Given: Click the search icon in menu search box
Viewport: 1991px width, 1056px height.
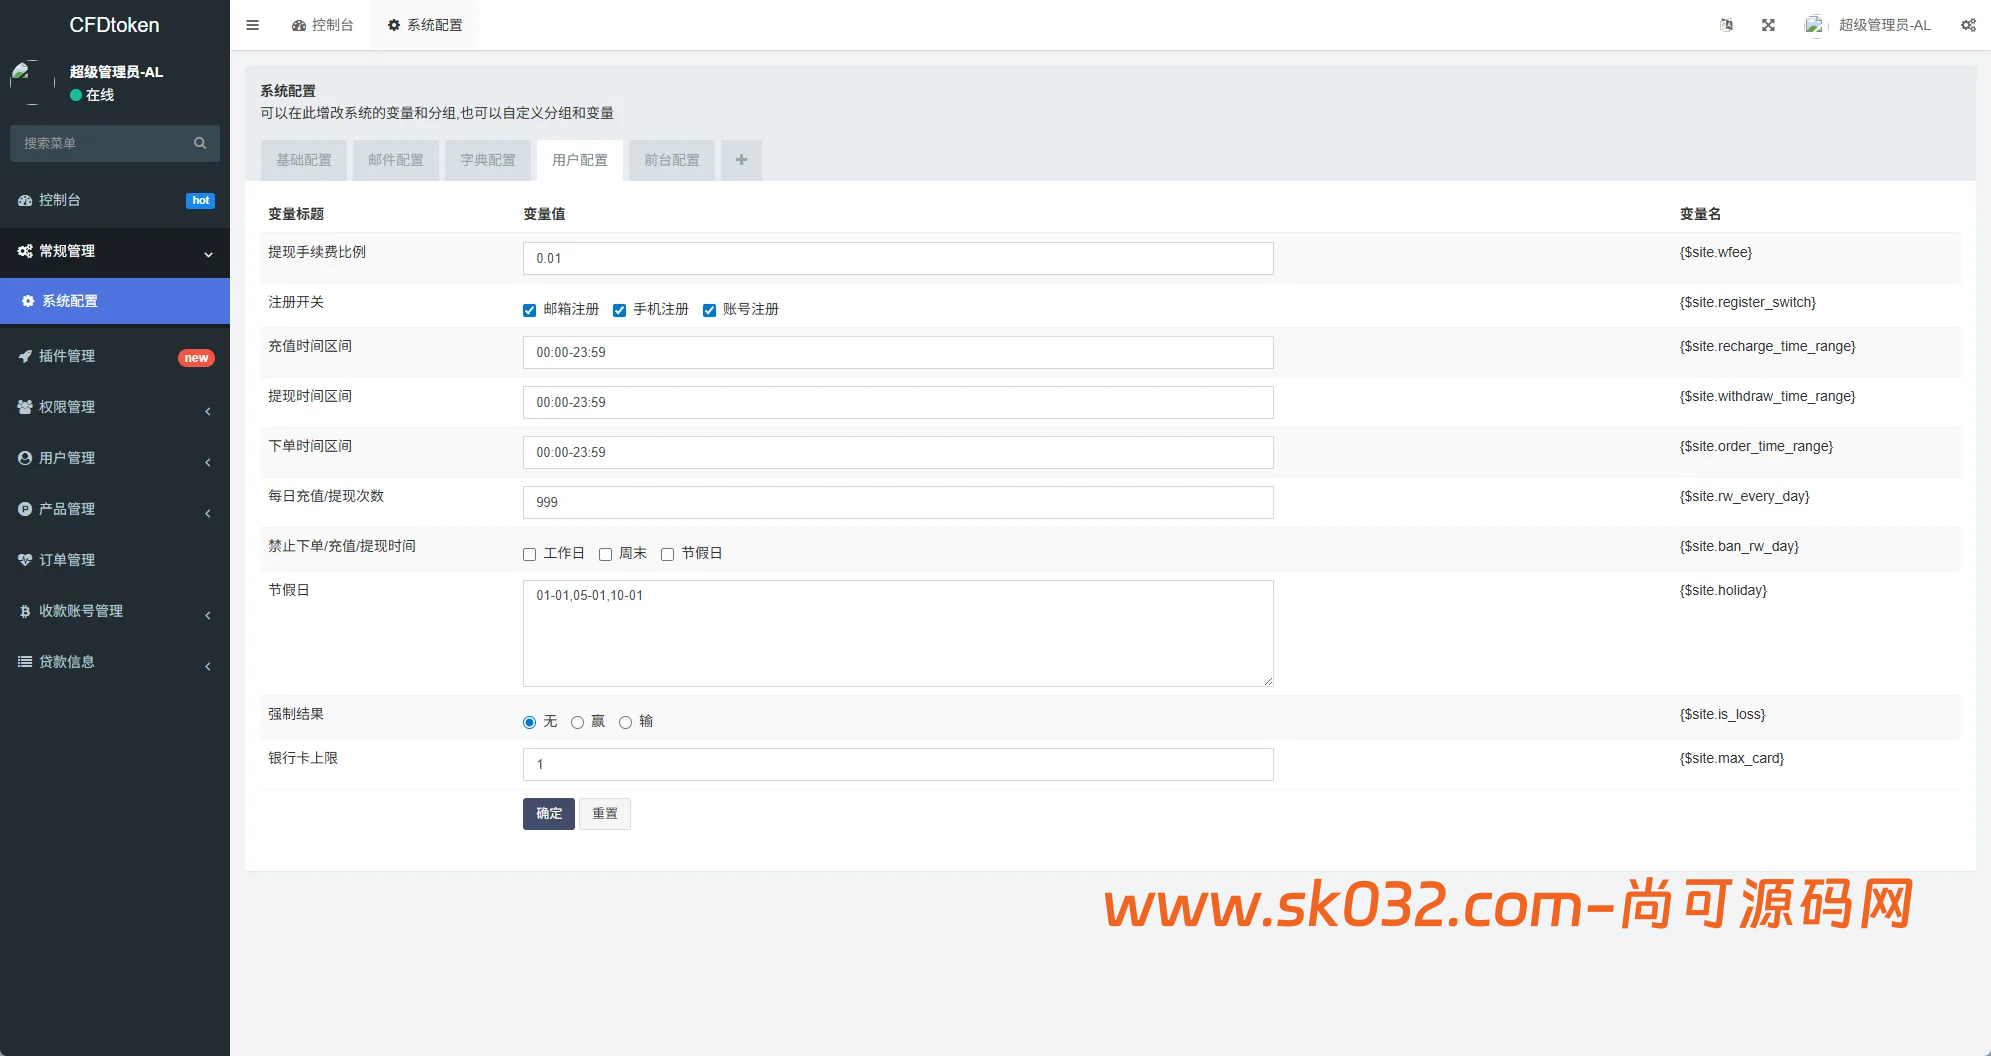Looking at the screenshot, I should tap(200, 143).
